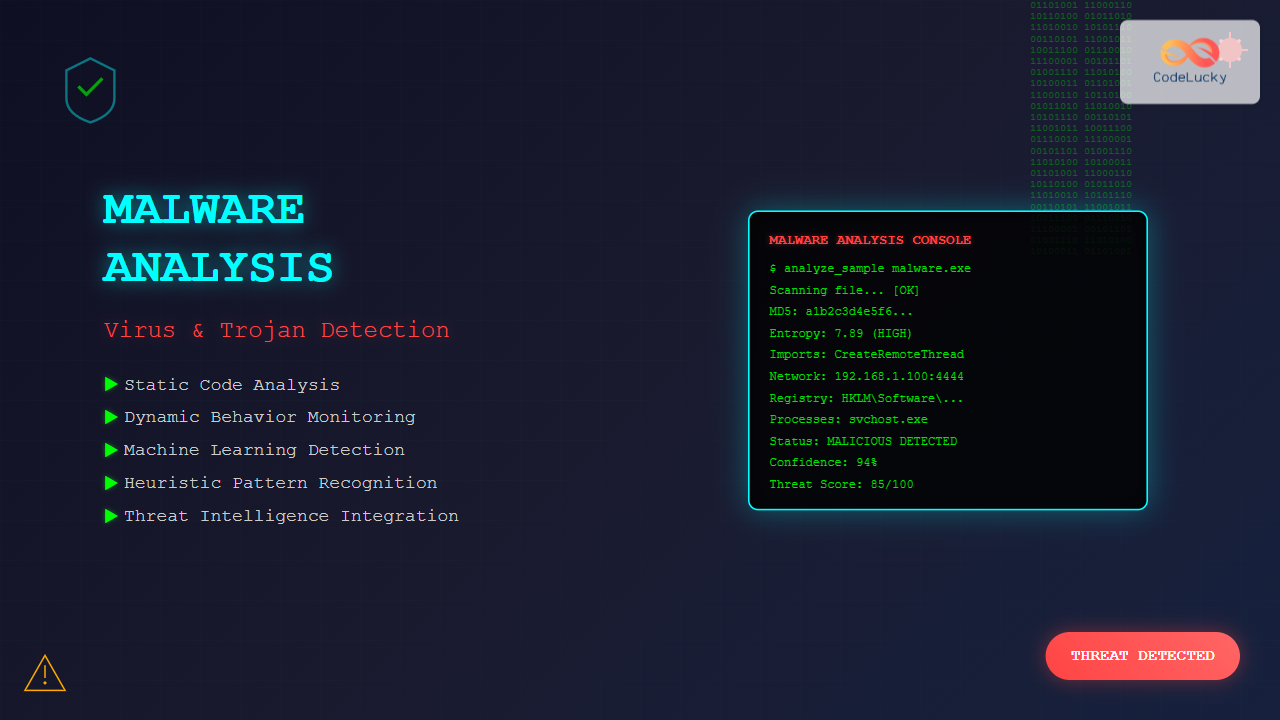Click the arrow beside Machine Learning Detection

[x=111, y=450]
